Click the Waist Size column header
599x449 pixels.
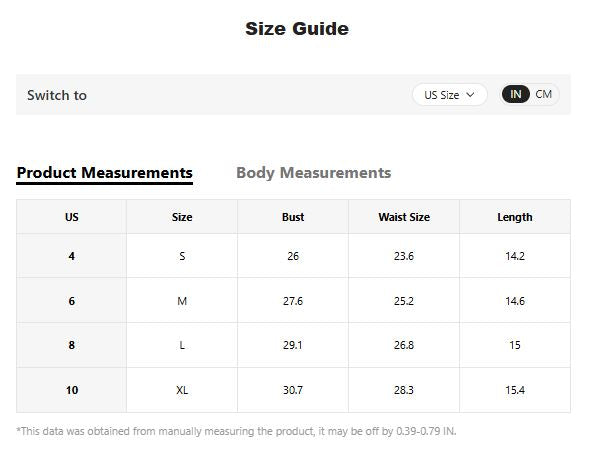tap(404, 217)
